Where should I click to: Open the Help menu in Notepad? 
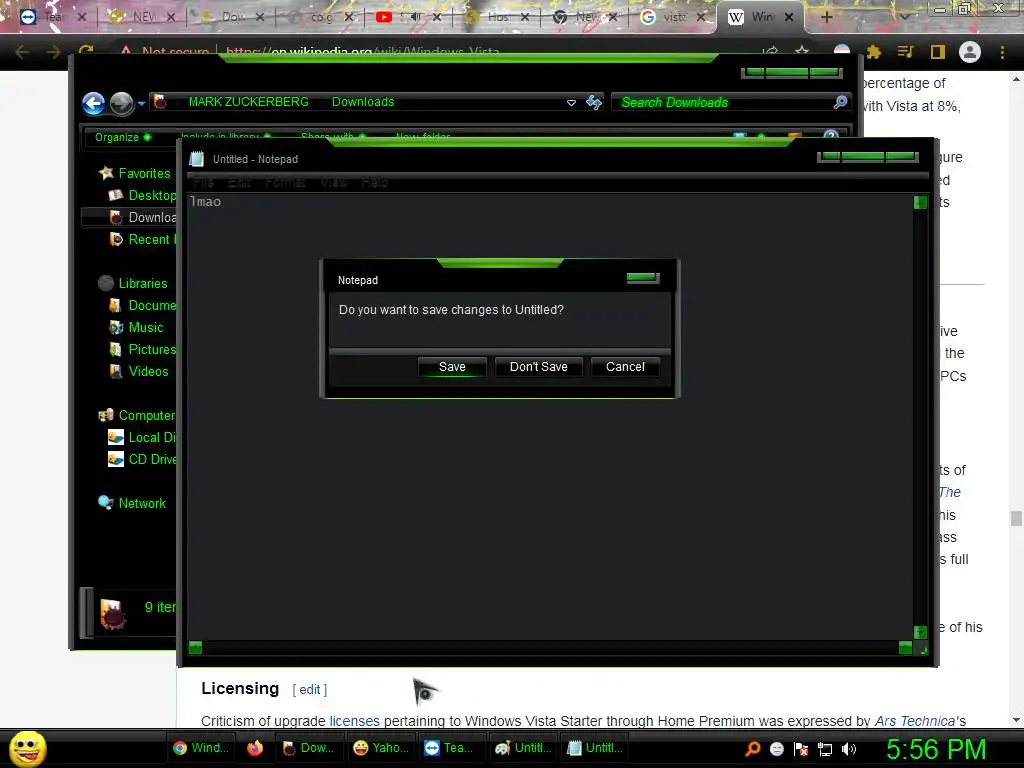[375, 182]
